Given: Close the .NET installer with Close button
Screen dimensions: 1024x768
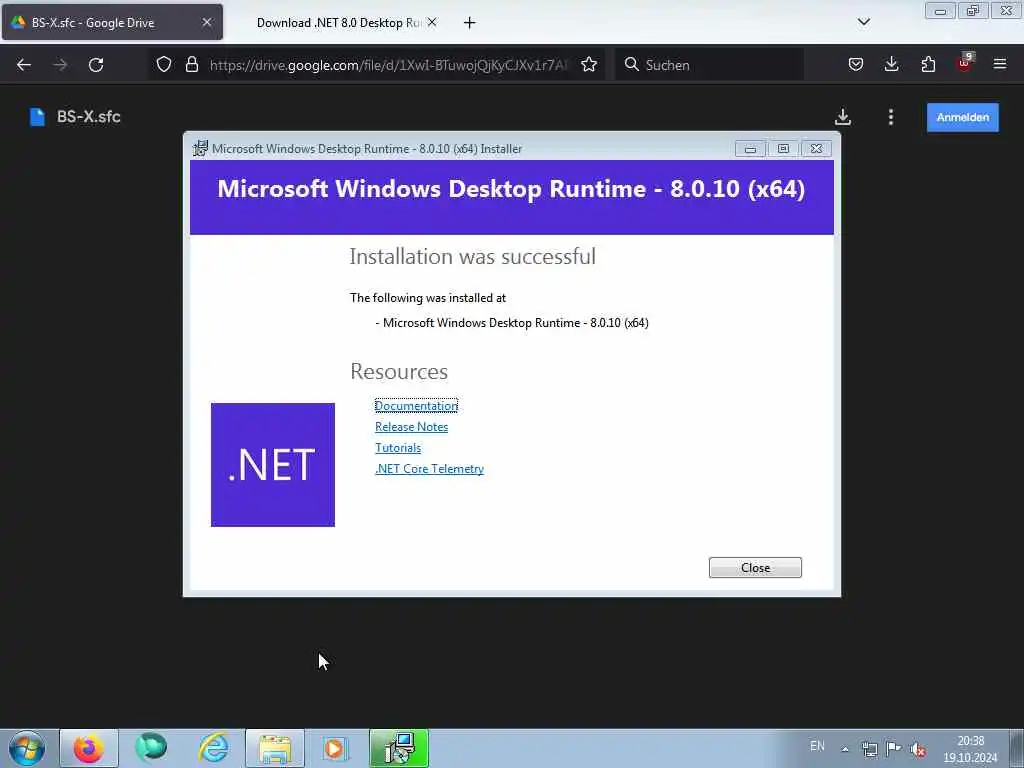Looking at the screenshot, I should click(755, 568).
